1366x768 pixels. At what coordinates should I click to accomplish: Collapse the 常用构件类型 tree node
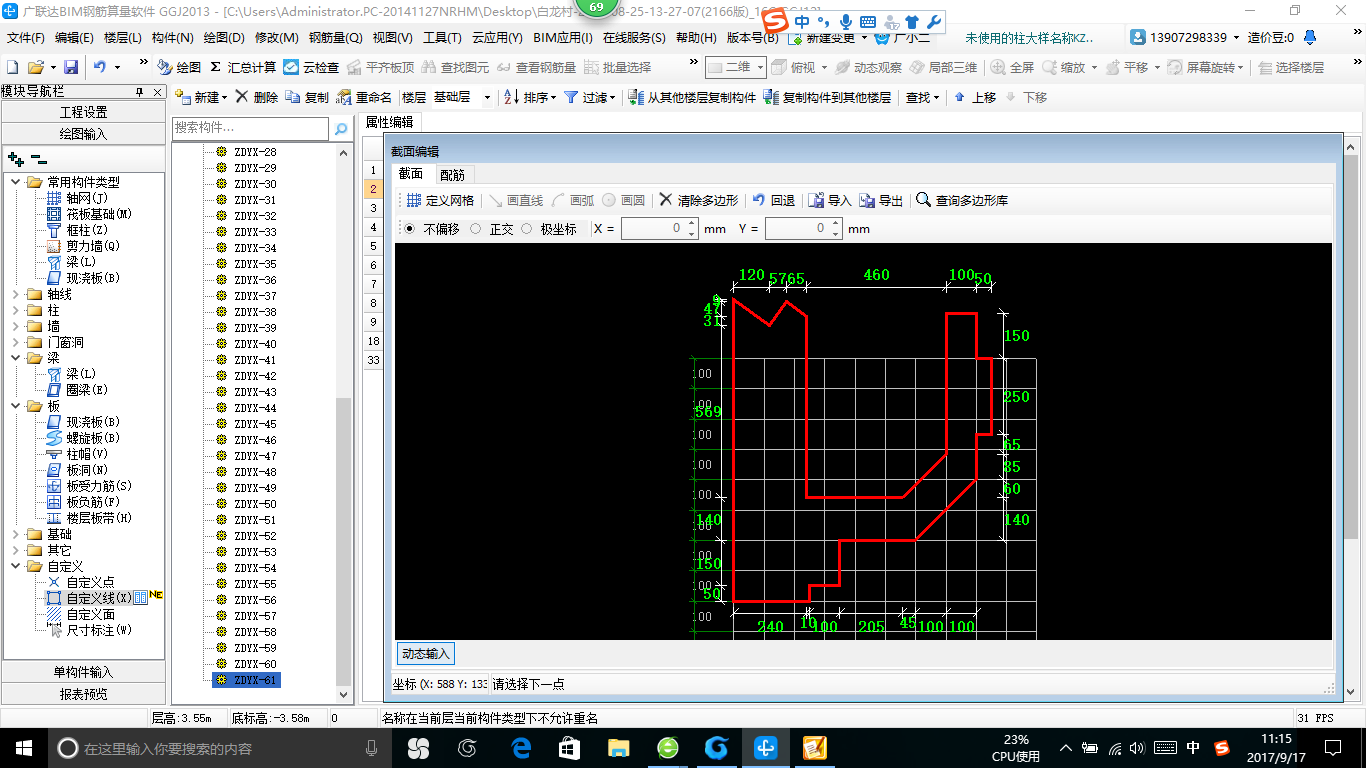click(x=15, y=182)
